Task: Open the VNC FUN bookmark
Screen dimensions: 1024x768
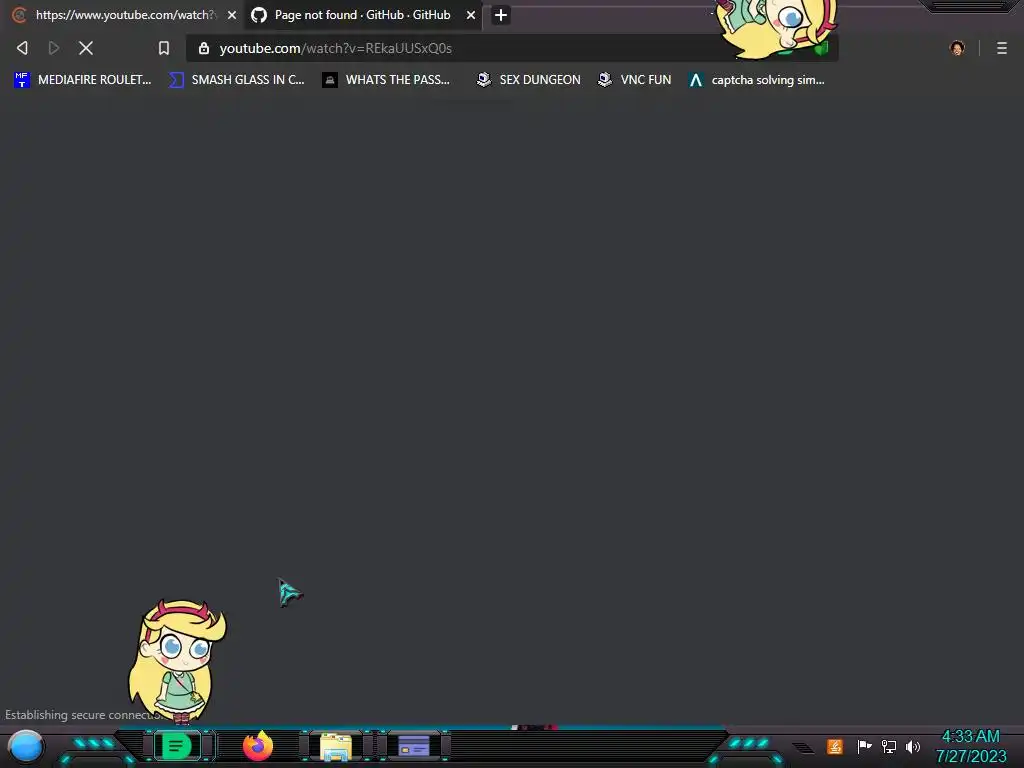Action: tap(635, 80)
